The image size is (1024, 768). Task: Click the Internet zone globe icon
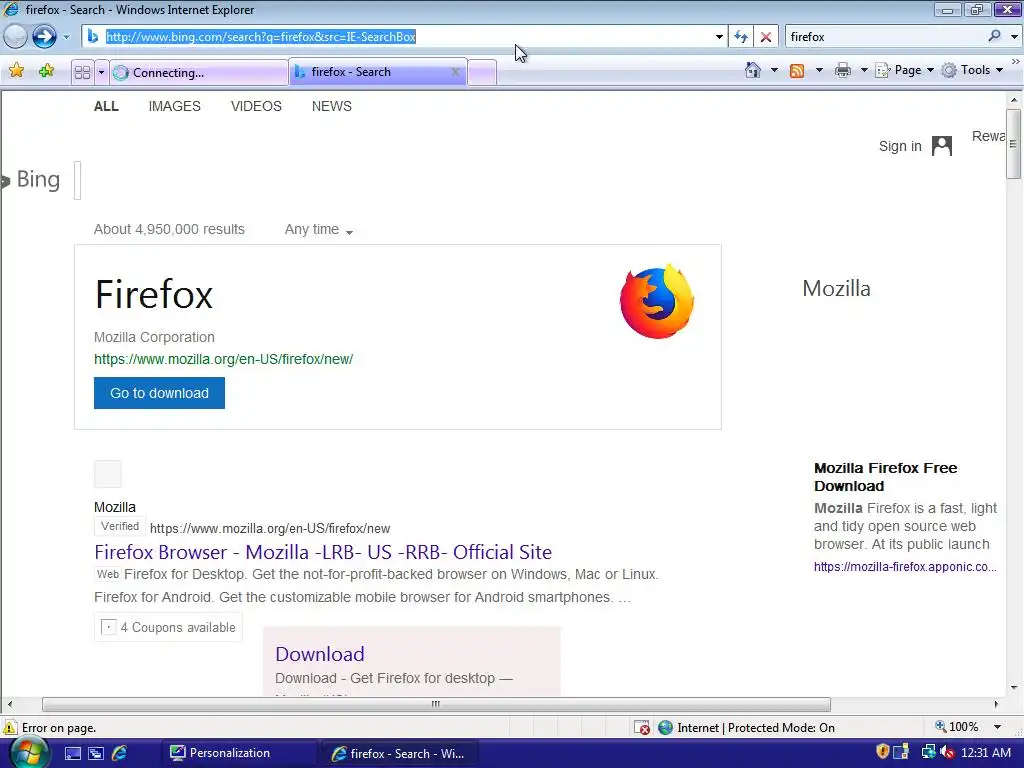point(665,728)
